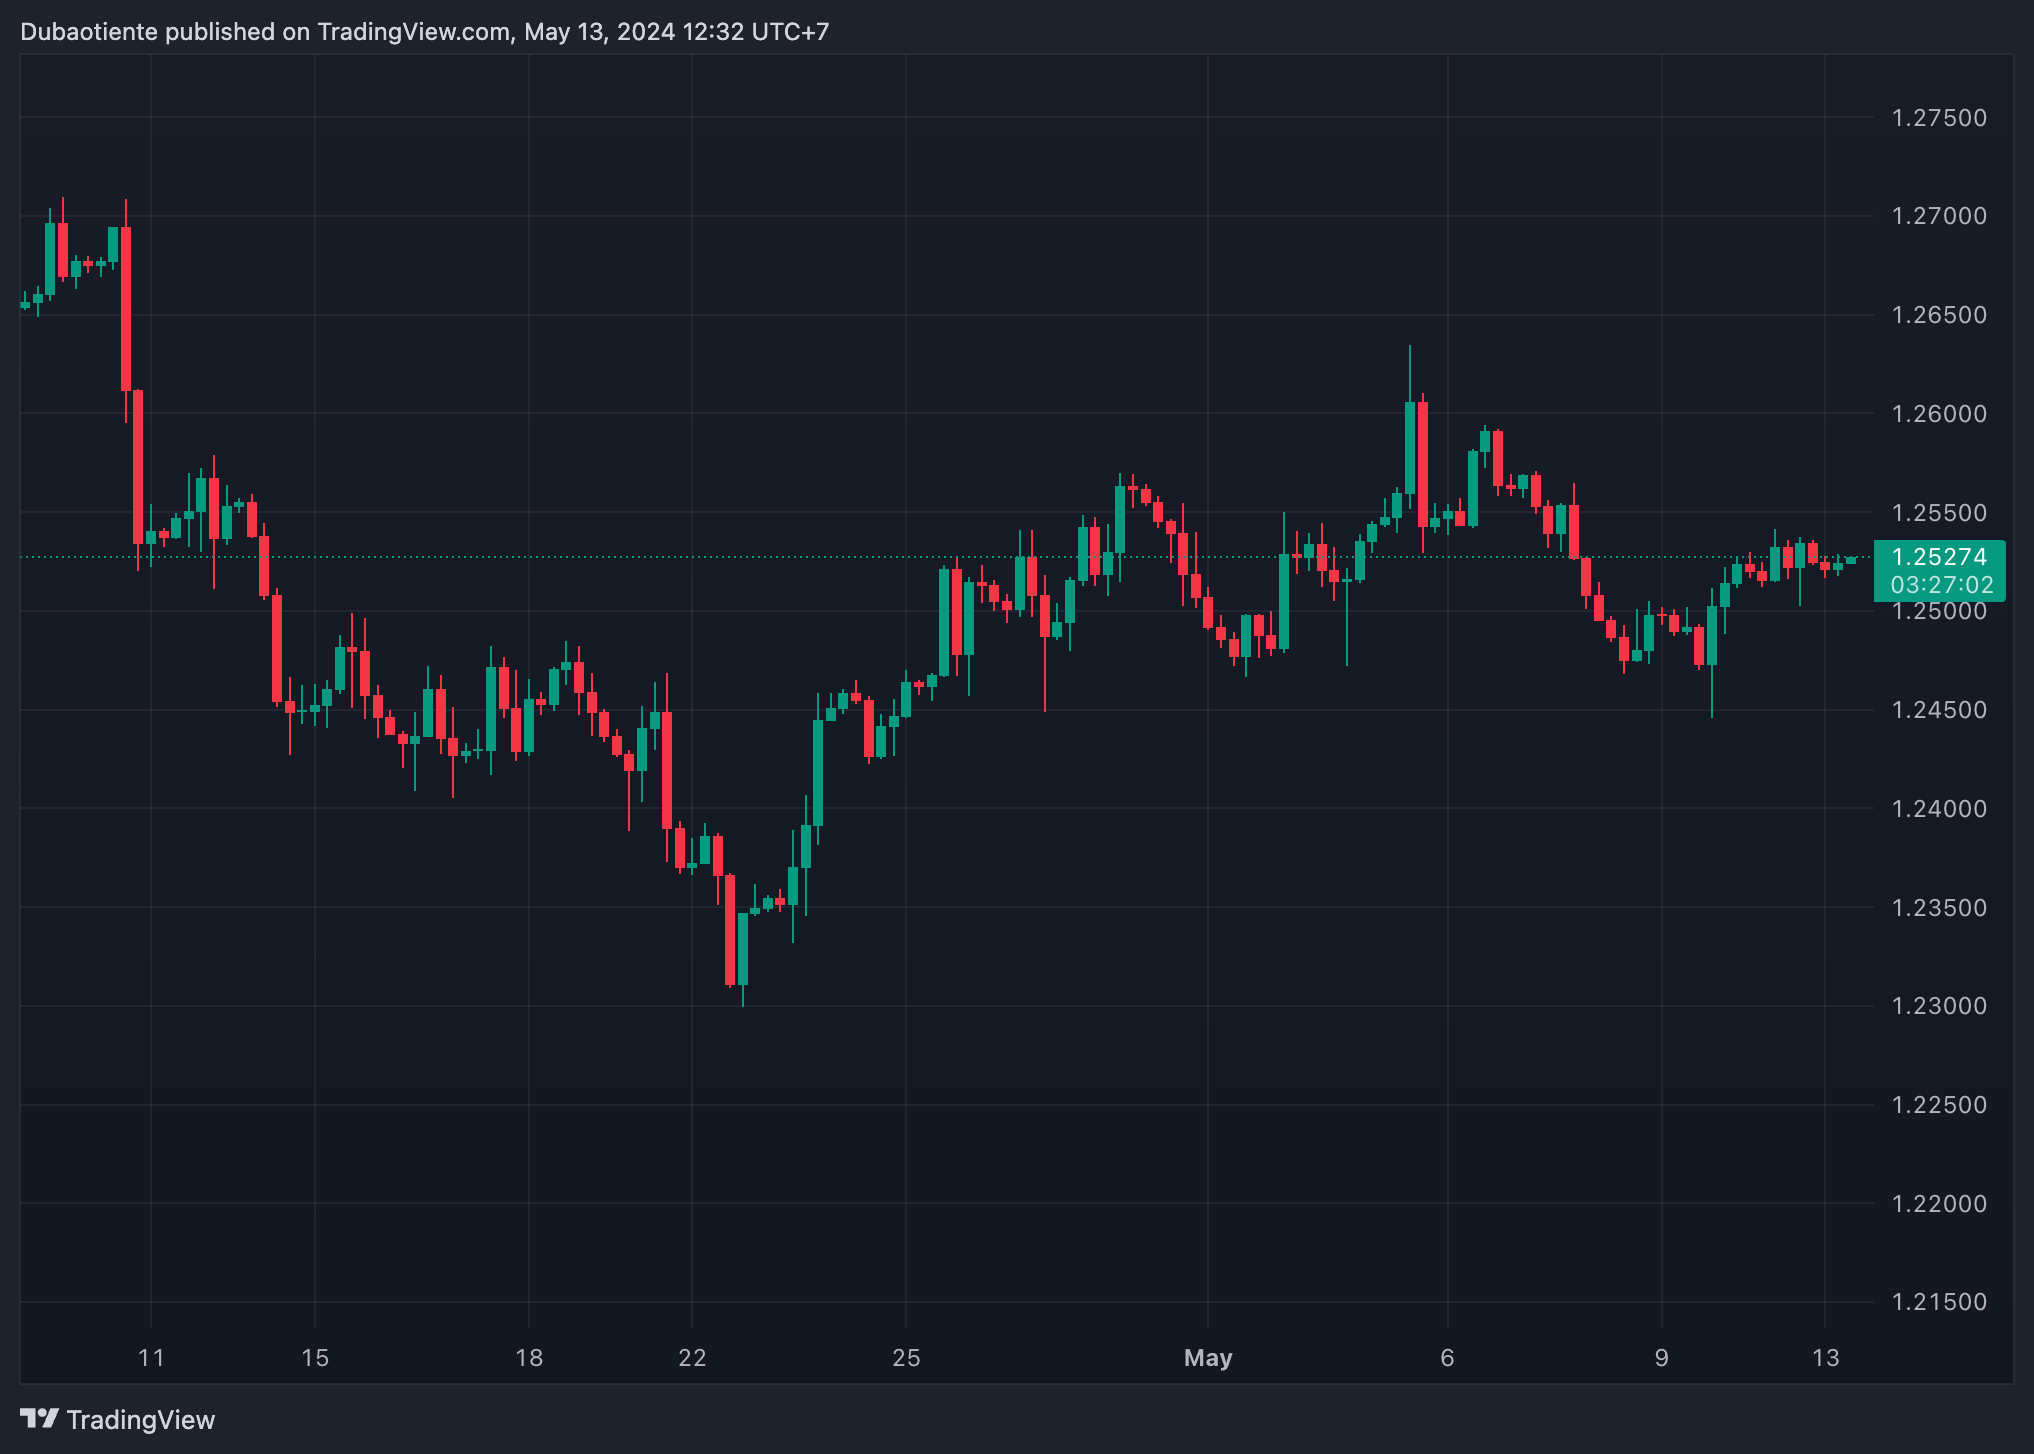
Task: Click the May label on time axis
Action: pos(1208,1358)
